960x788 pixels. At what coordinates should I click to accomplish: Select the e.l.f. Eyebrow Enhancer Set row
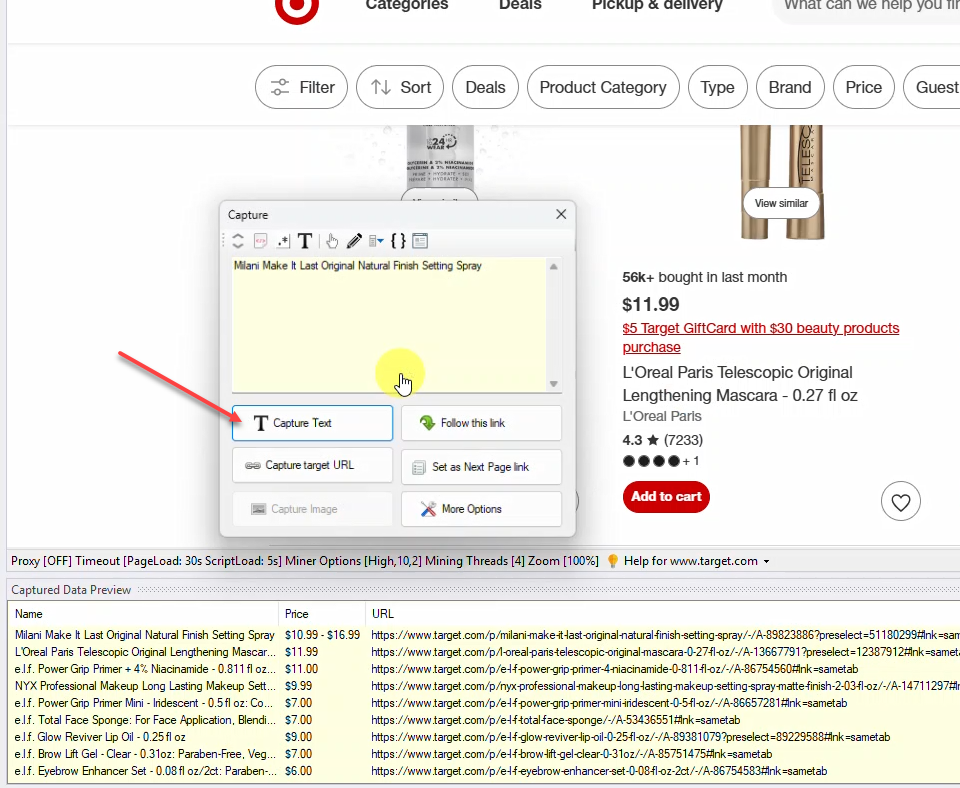pyautogui.click(x=484, y=771)
